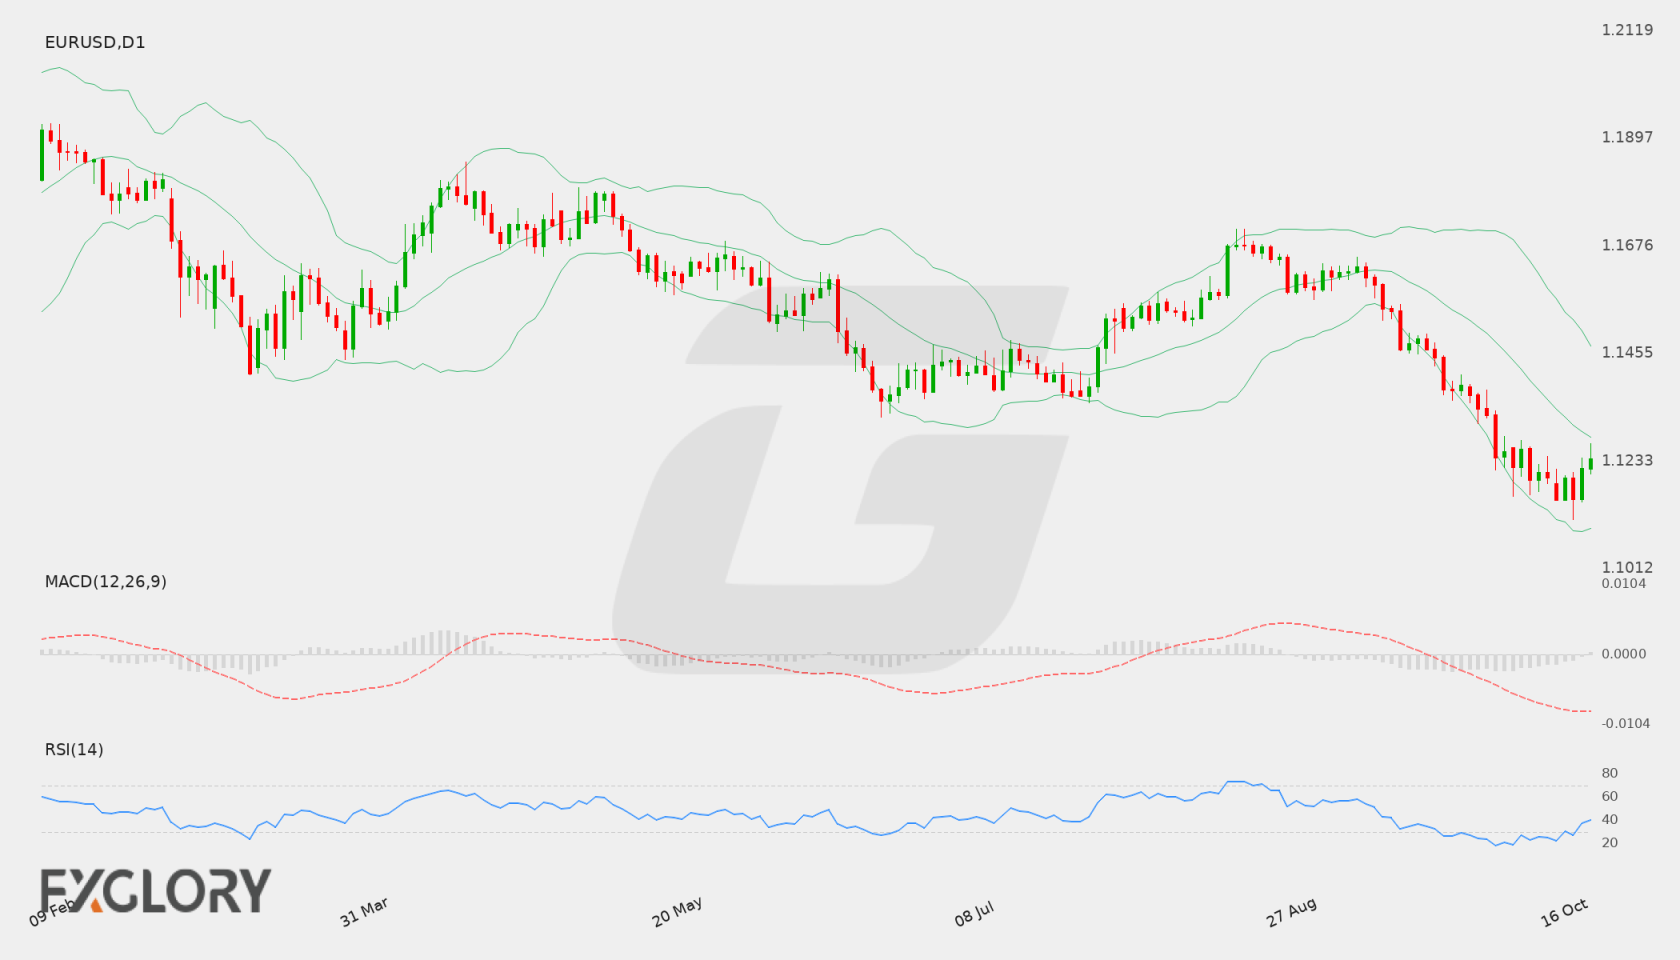Screen dimensions: 1680x960
Task: Click the 1.1012 price axis label
Action: [x=1627, y=567]
